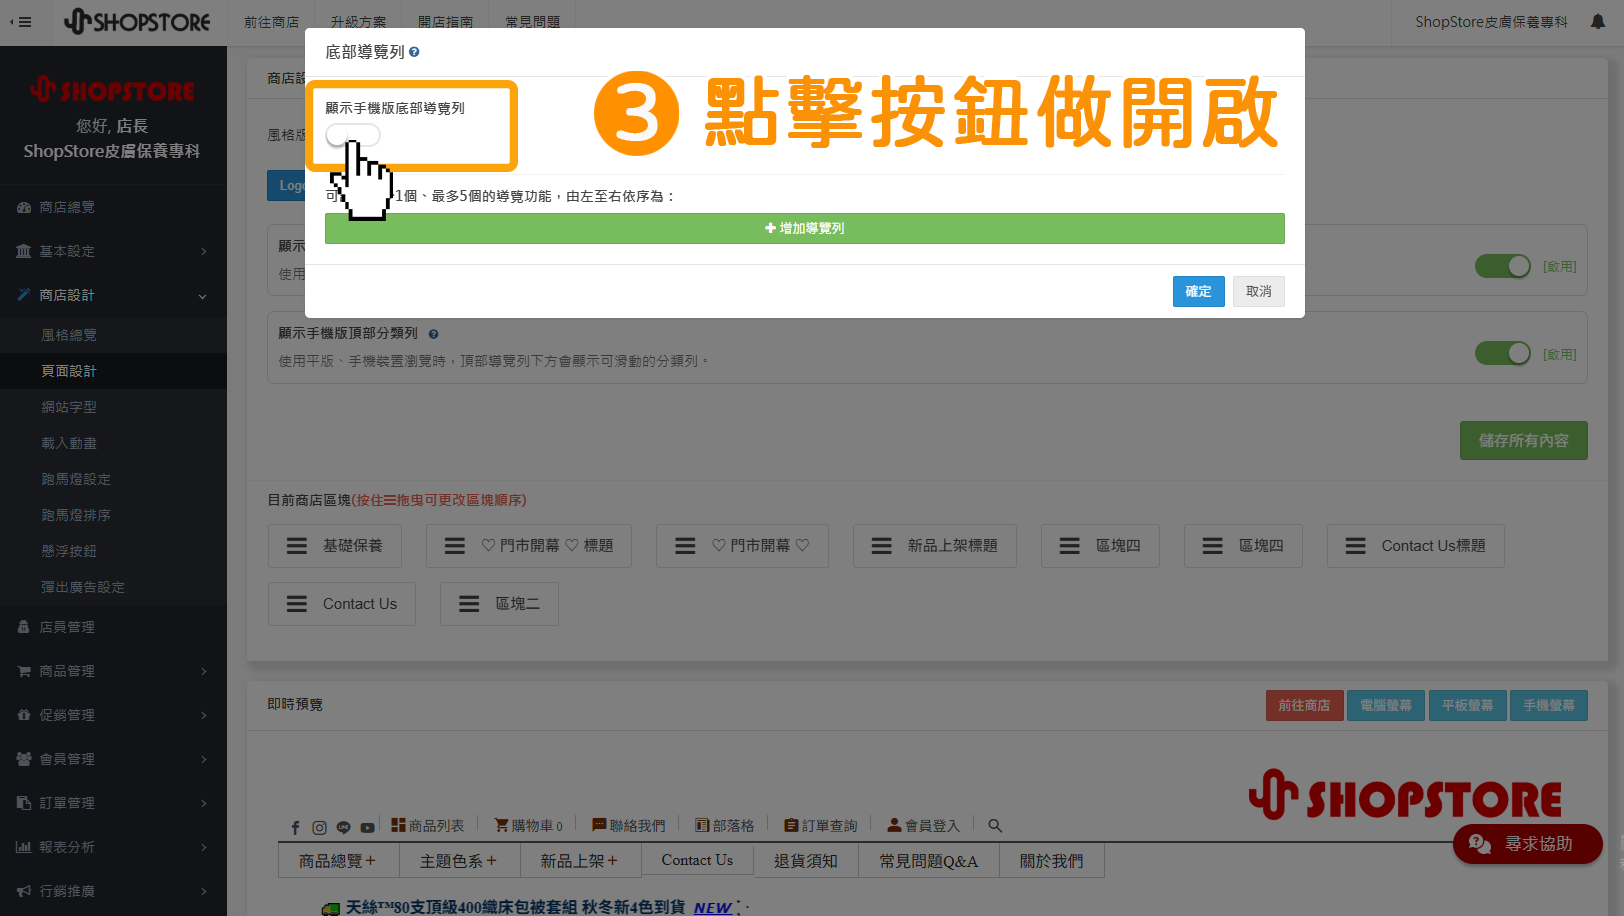
Task: Switch preview to 電腦螢幕
Action: pyautogui.click(x=1386, y=705)
